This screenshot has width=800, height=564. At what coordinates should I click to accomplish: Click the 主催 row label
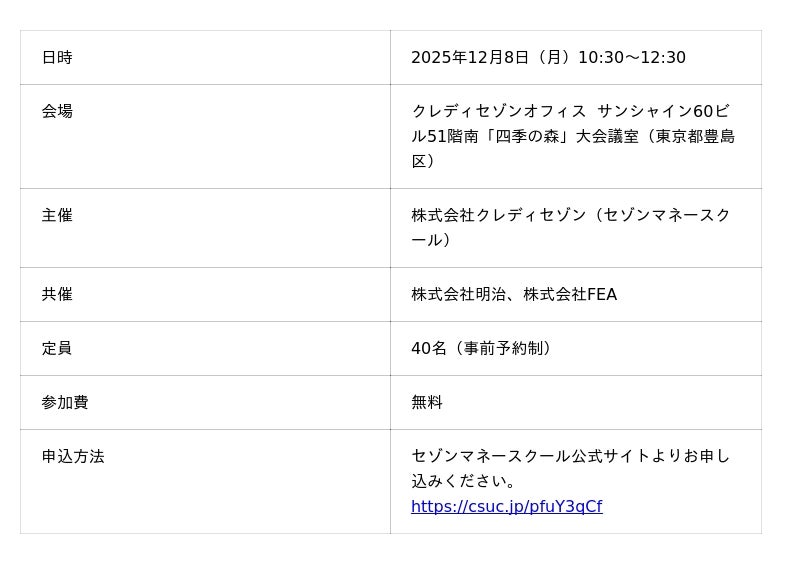pos(57,216)
